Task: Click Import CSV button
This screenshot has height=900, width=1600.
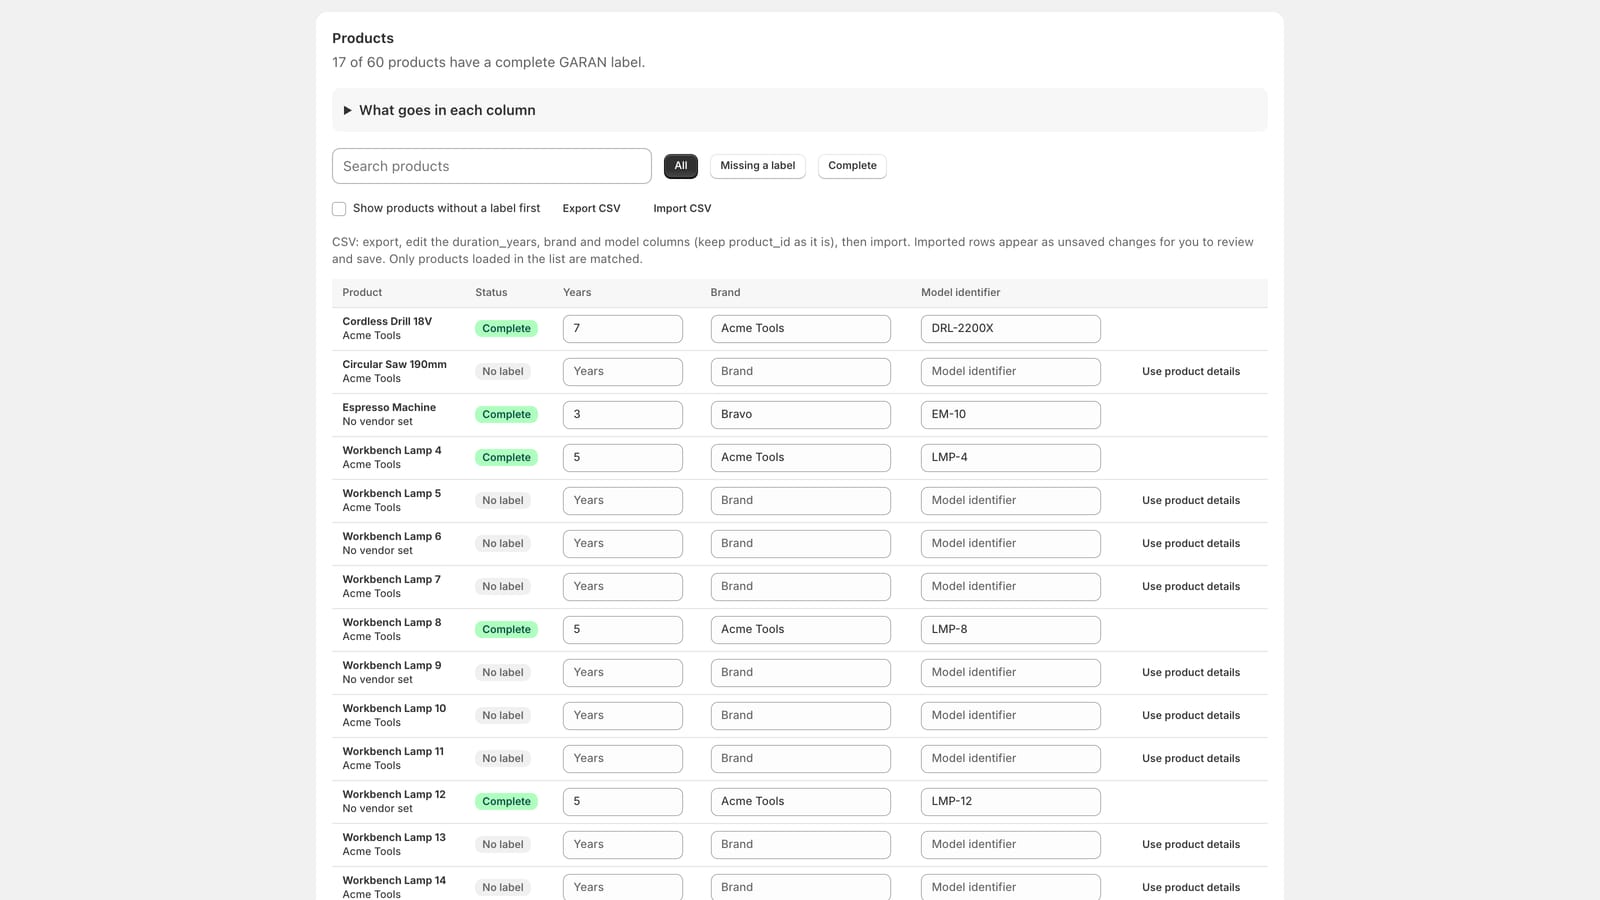Action: pyautogui.click(x=682, y=209)
